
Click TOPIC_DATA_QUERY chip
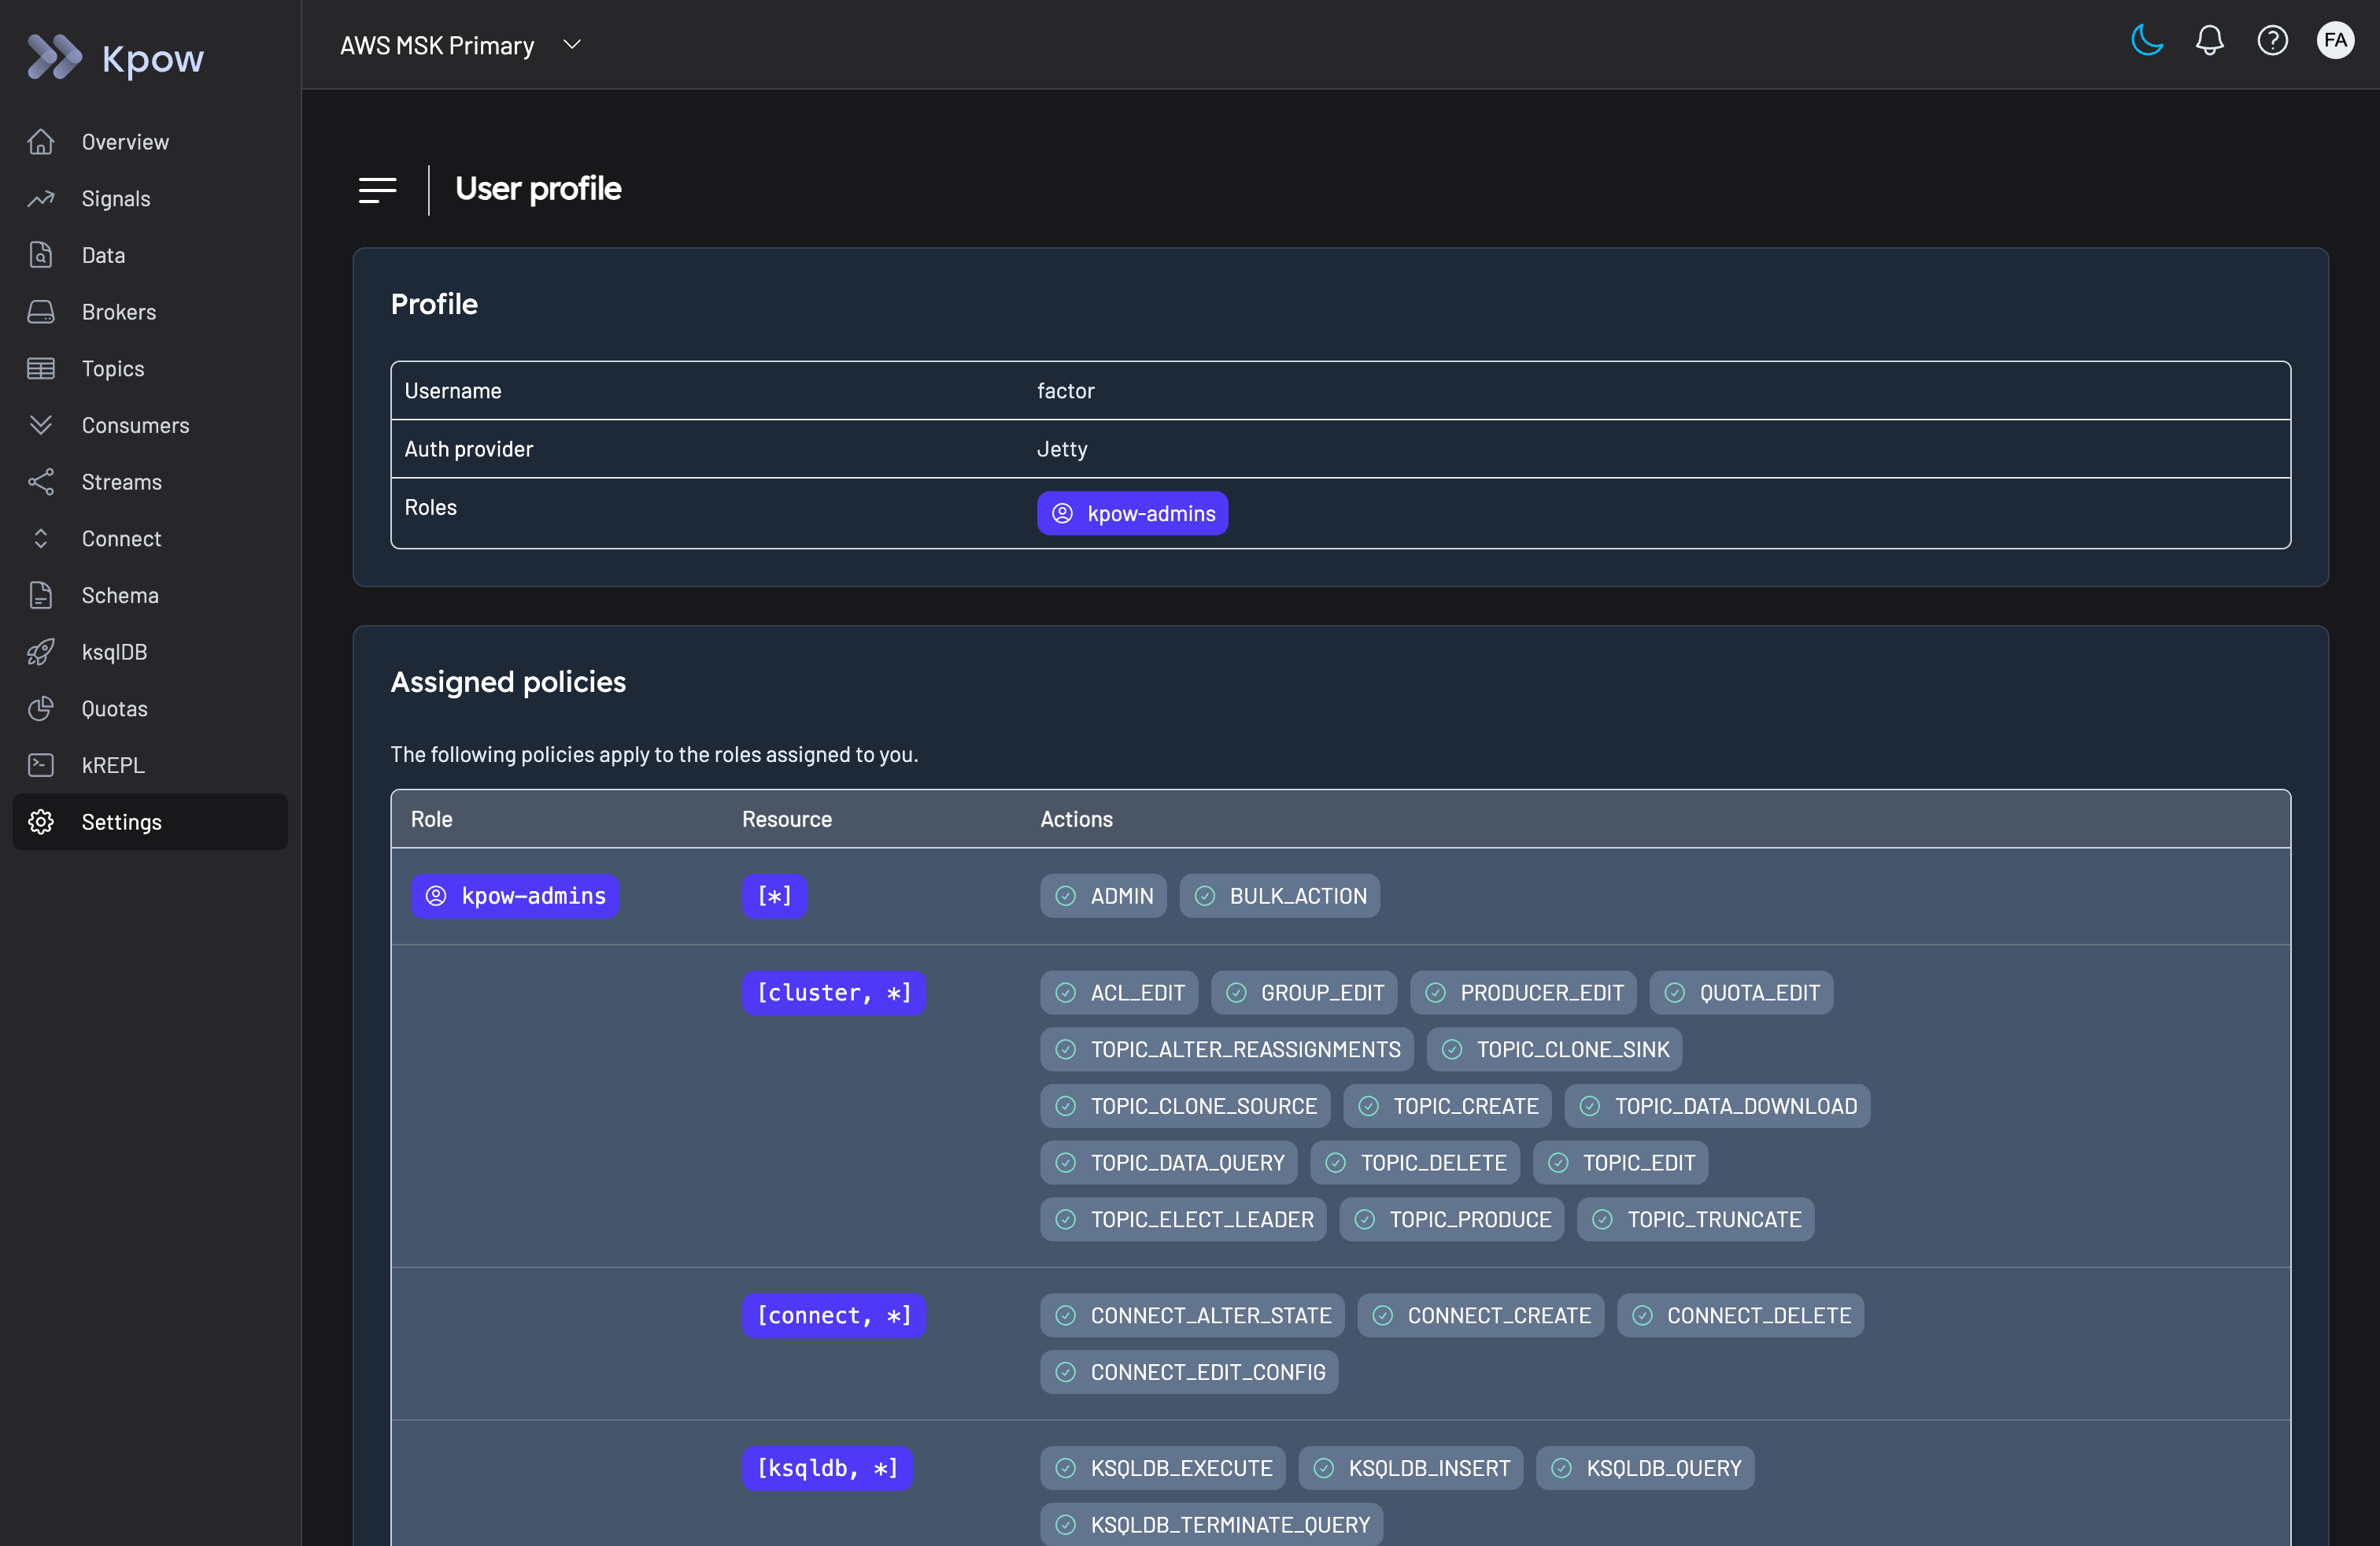1169,1163
